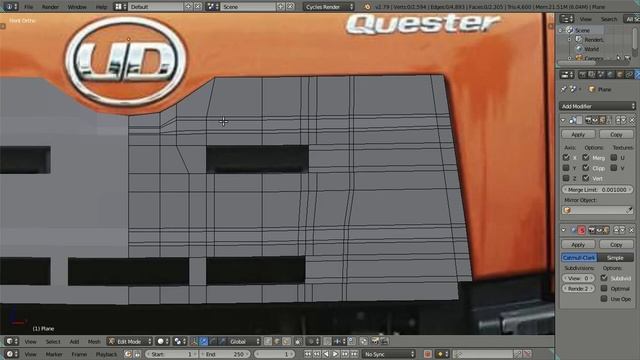
Task: Toggle Subdivide UVs checkbox
Action: pyautogui.click(x=604, y=278)
